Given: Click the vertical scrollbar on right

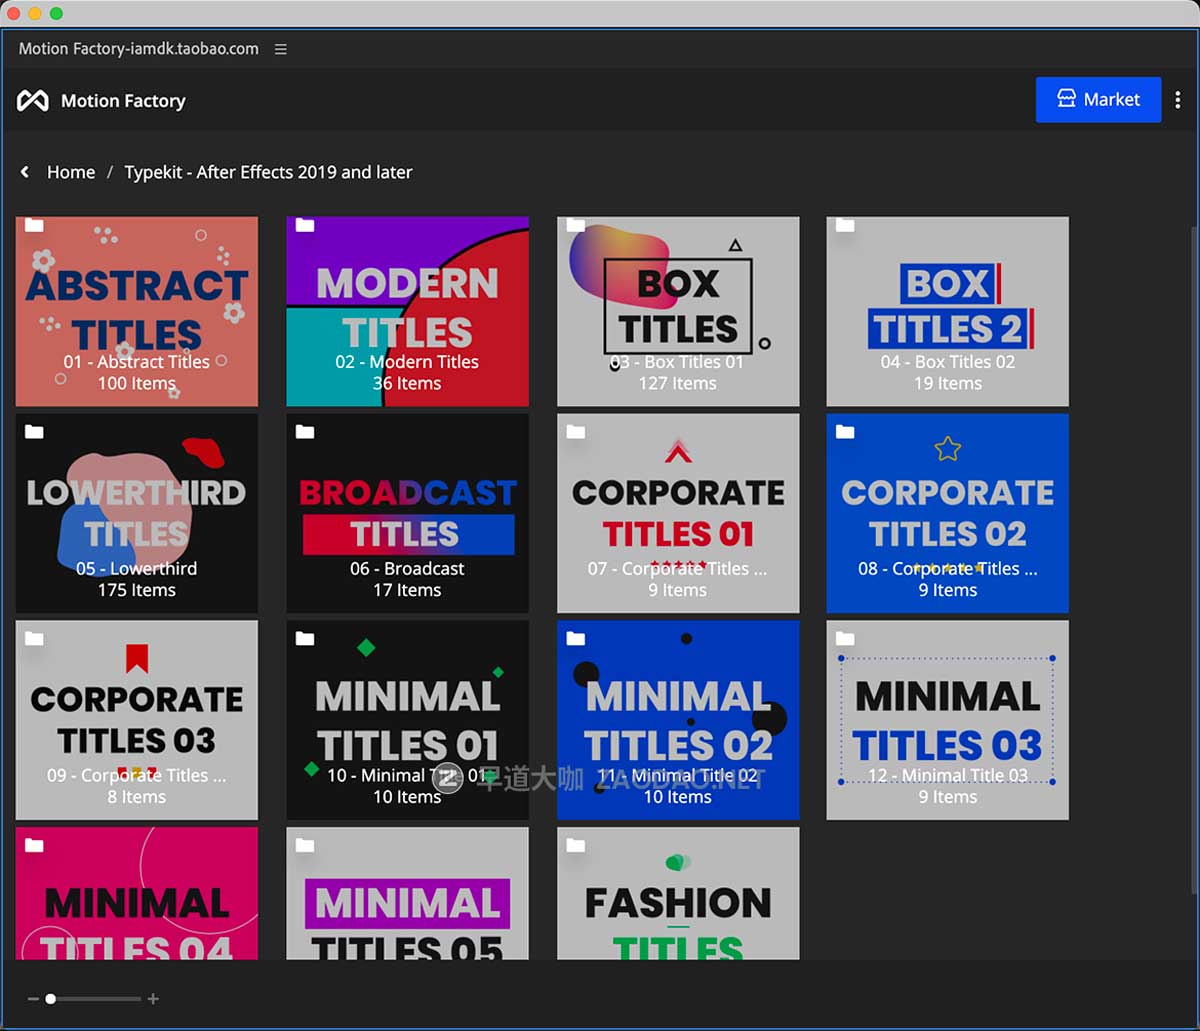Looking at the screenshot, I should coord(1193,560).
